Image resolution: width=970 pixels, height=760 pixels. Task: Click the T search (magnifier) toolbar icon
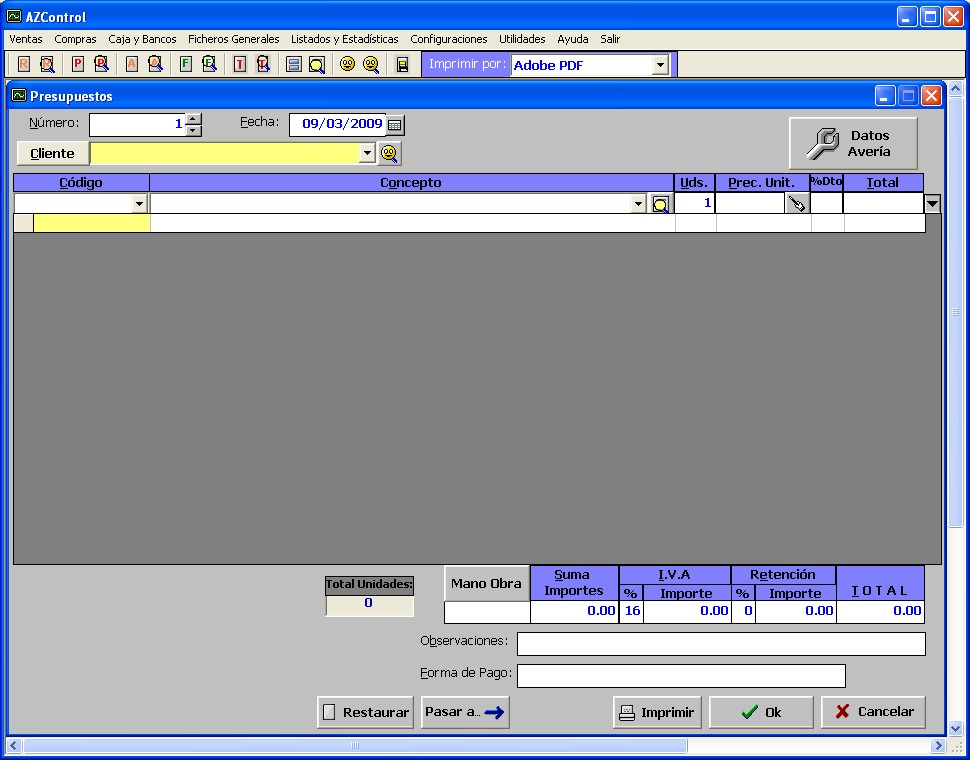click(x=263, y=64)
